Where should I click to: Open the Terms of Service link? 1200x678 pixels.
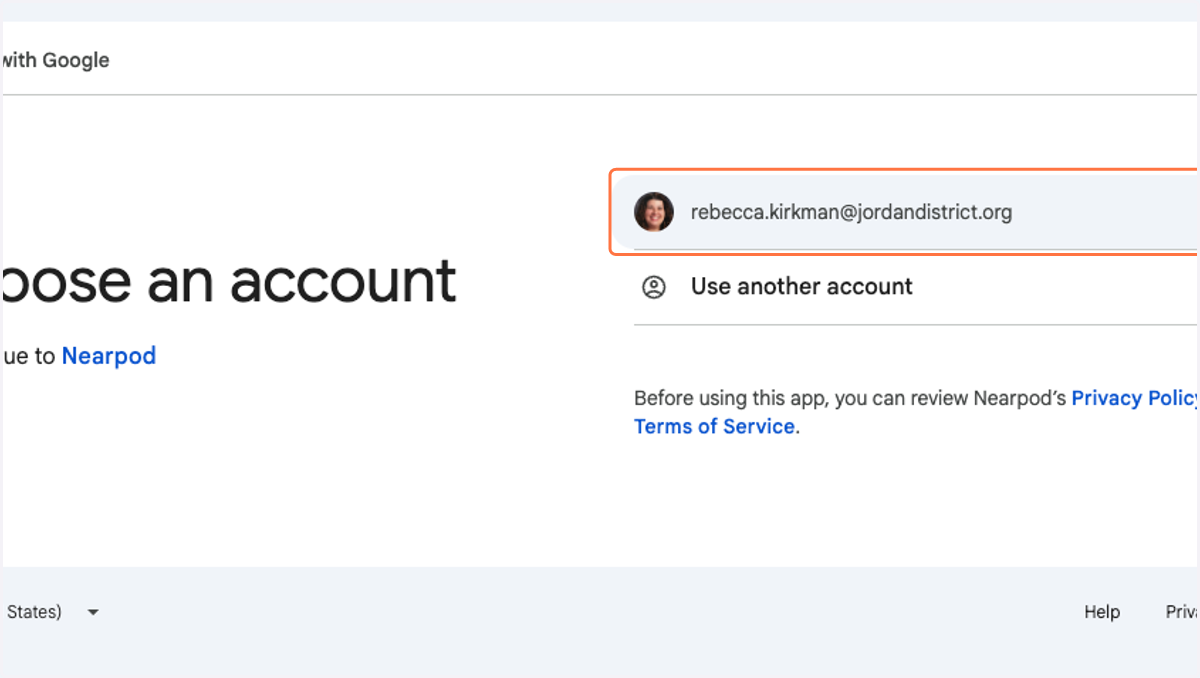tap(714, 427)
